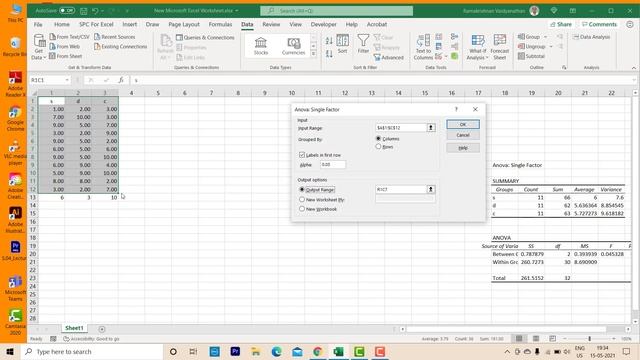Open Forecast Sheet tool
Viewport: 640px width, 360px height.
[x=500, y=47]
